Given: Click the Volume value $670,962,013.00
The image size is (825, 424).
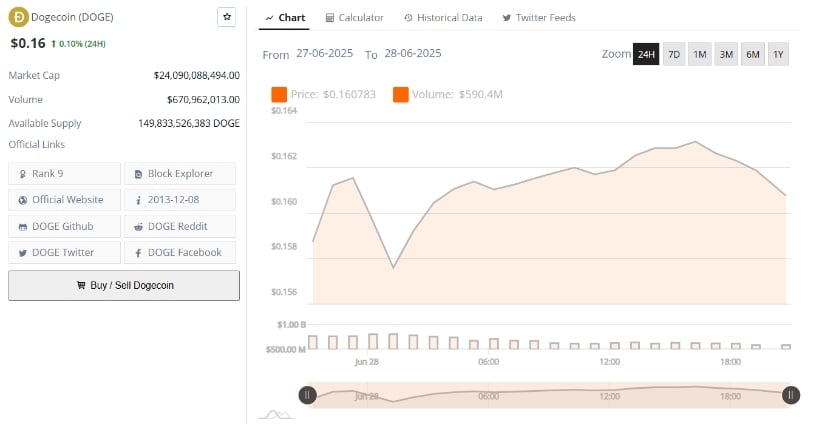Looking at the screenshot, I should coord(204,99).
